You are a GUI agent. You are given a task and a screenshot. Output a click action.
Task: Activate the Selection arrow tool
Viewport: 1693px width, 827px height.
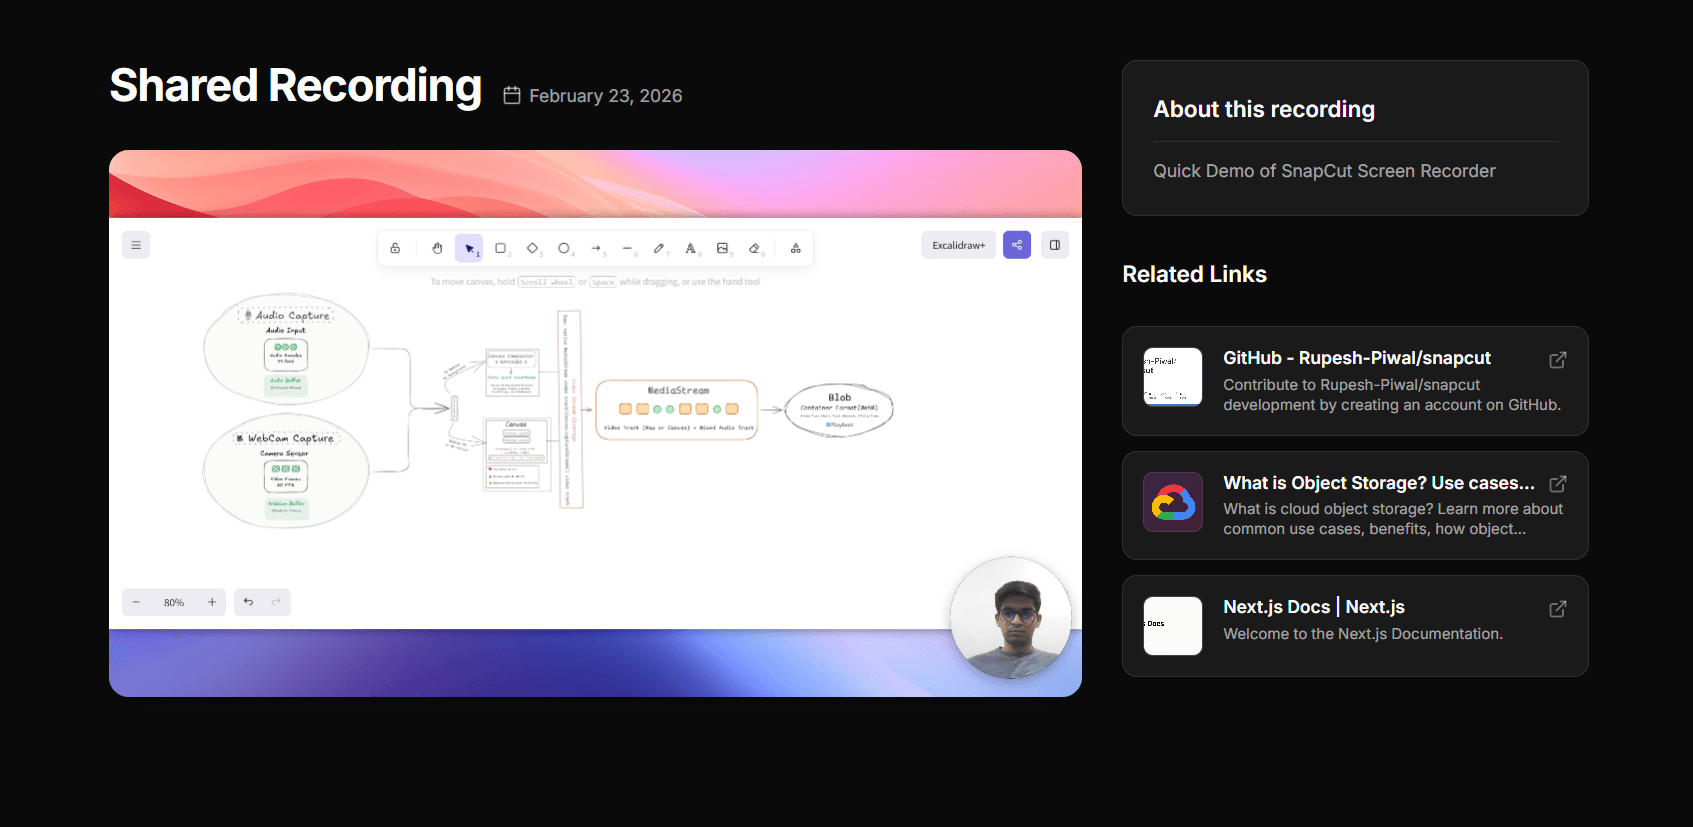[469, 248]
